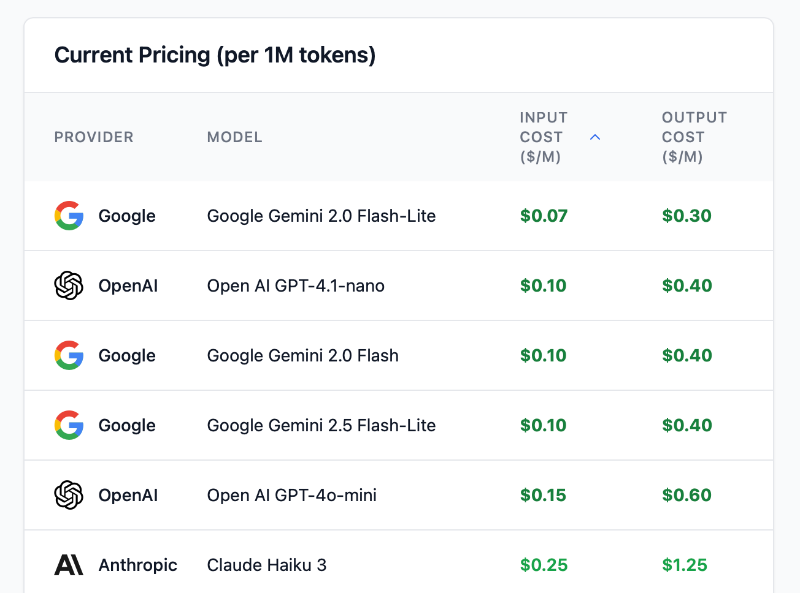The height and width of the screenshot is (593, 800).
Task: Click provider name Google in Gemini 2.5 Flash-Lite row
Action: 127,426
